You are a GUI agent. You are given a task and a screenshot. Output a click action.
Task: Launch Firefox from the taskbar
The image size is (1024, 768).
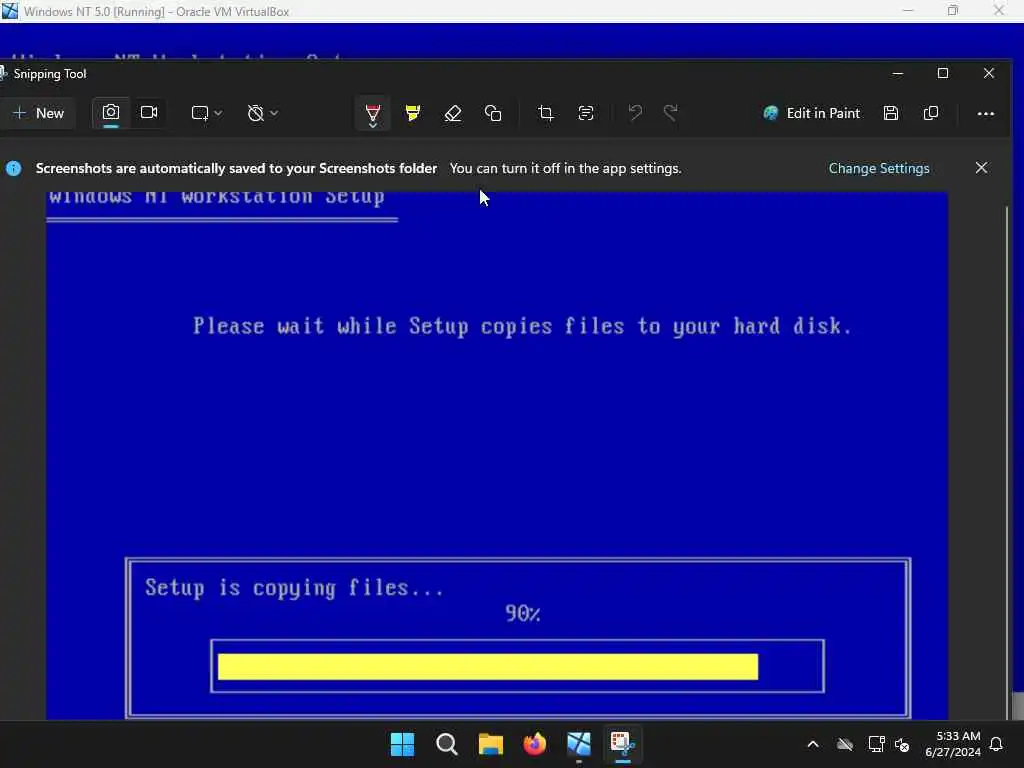coord(535,744)
